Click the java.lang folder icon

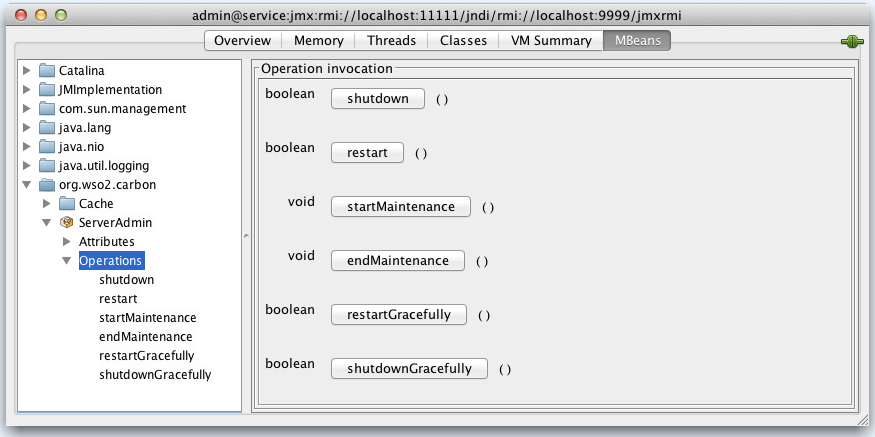[x=47, y=128]
